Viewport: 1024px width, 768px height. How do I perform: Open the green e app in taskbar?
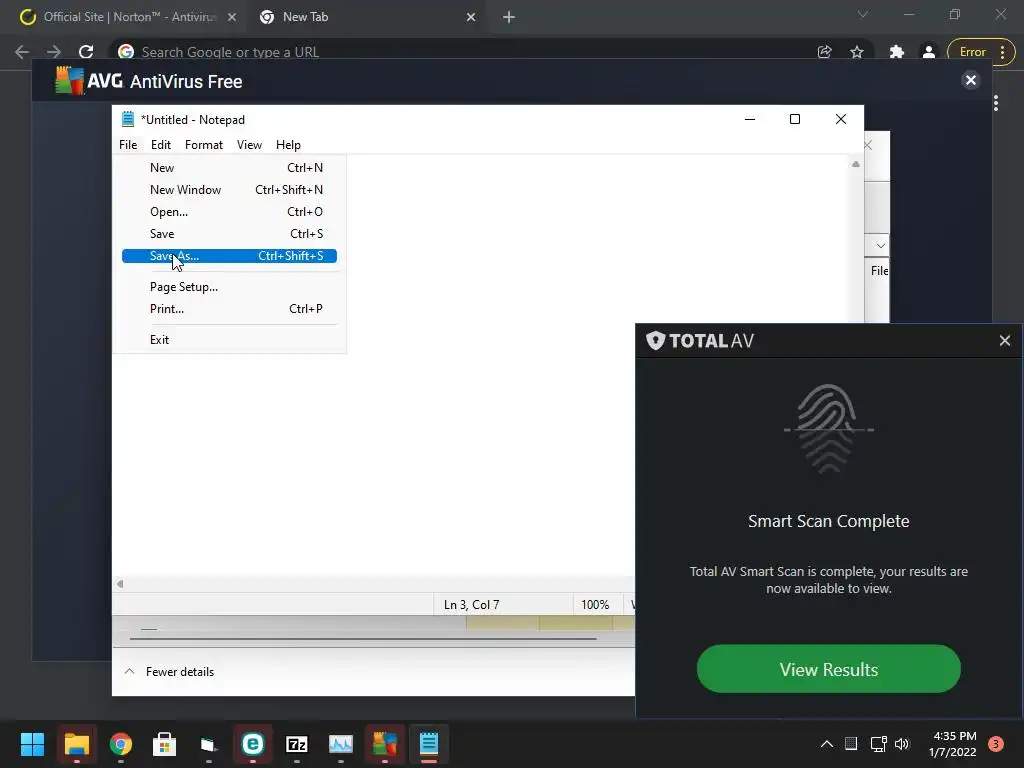coord(253,744)
